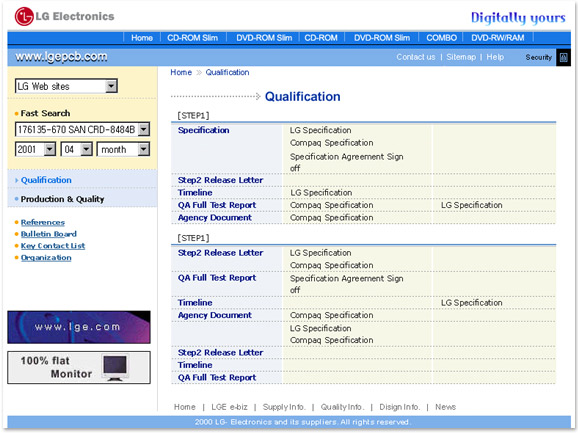Open the 04 month number dropdown

[x=76, y=149]
